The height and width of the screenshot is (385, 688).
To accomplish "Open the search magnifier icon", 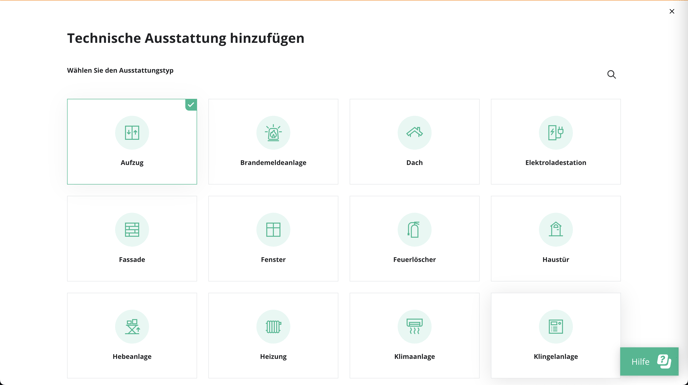I will (611, 75).
